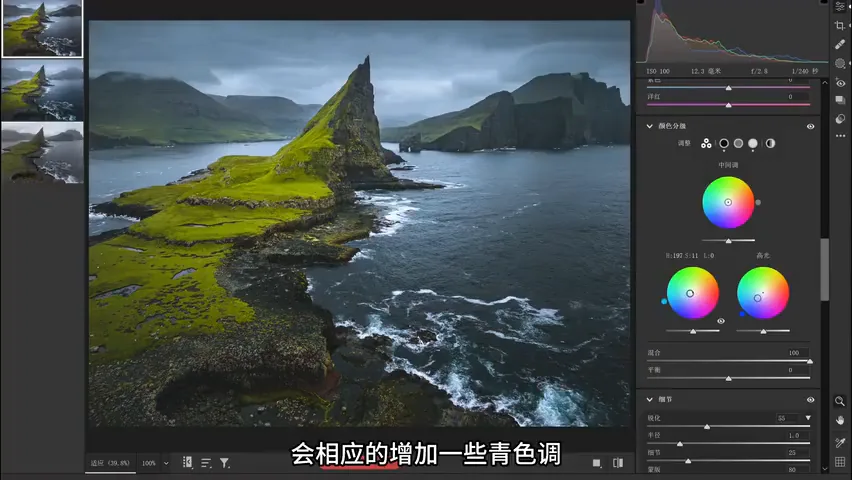Click the highlights color wheel
This screenshot has width=852, height=480.
pyautogui.click(x=763, y=293)
